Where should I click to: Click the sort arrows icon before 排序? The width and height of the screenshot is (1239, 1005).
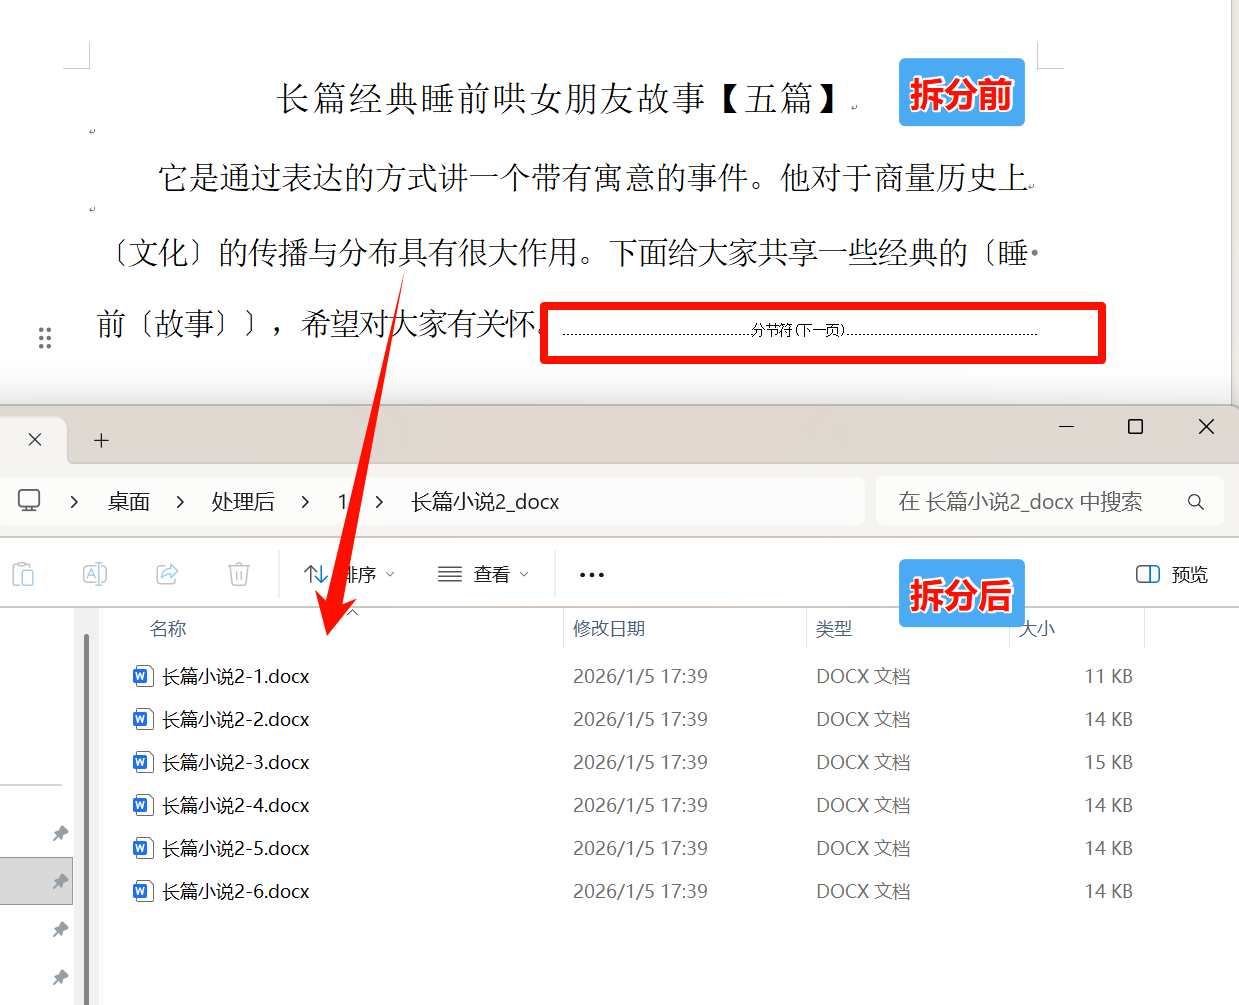click(315, 574)
